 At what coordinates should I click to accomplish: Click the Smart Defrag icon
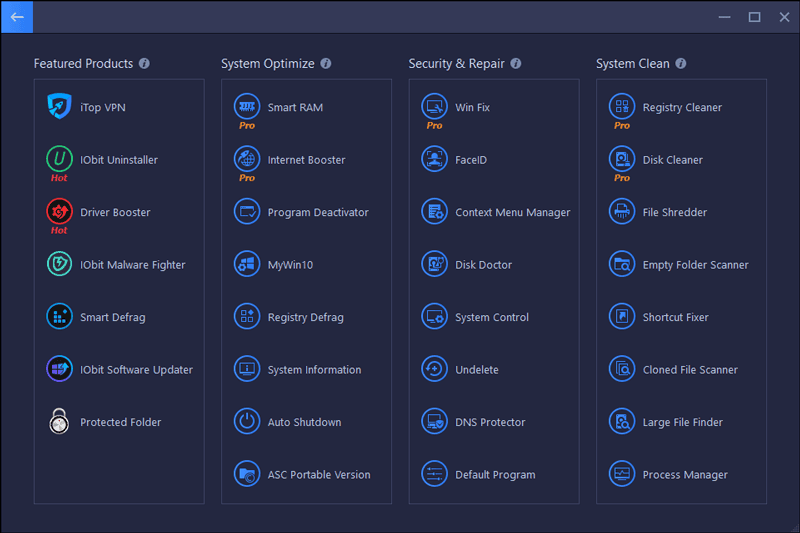pos(59,316)
